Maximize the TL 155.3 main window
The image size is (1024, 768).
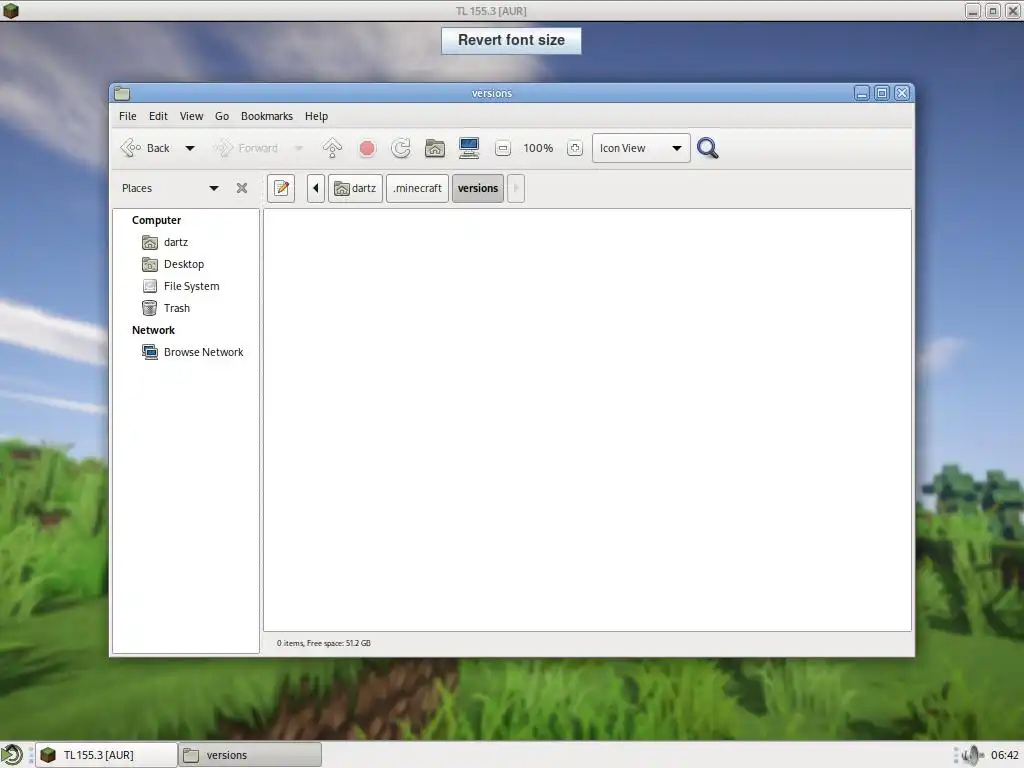[993, 11]
